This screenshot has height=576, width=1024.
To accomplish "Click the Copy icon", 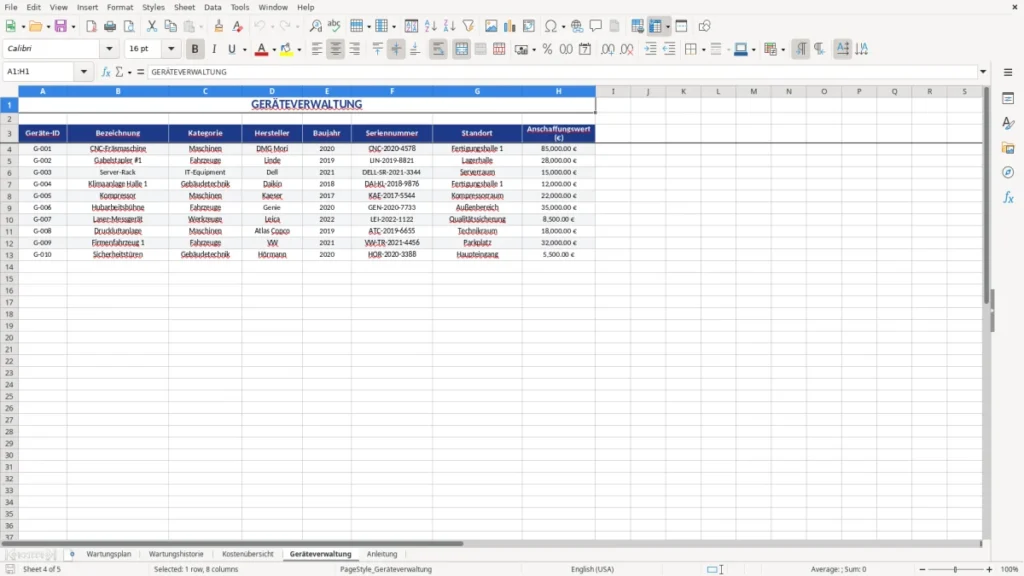I will [170, 26].
